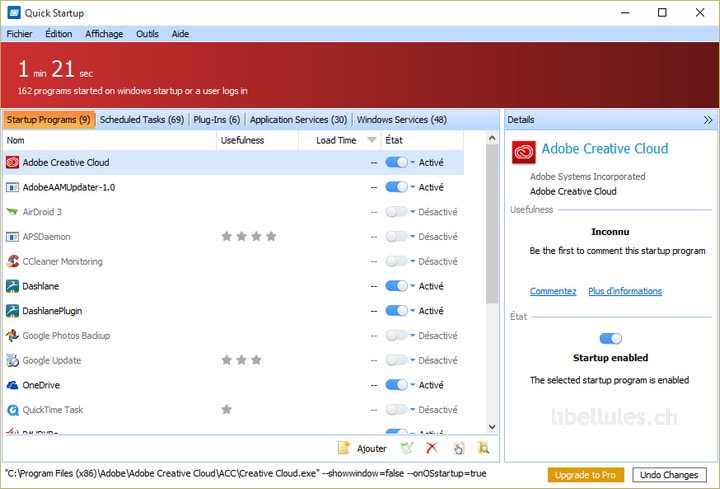Click the CCleaner Monitoring icon
The image size is (720, 489).
[12, 261]
